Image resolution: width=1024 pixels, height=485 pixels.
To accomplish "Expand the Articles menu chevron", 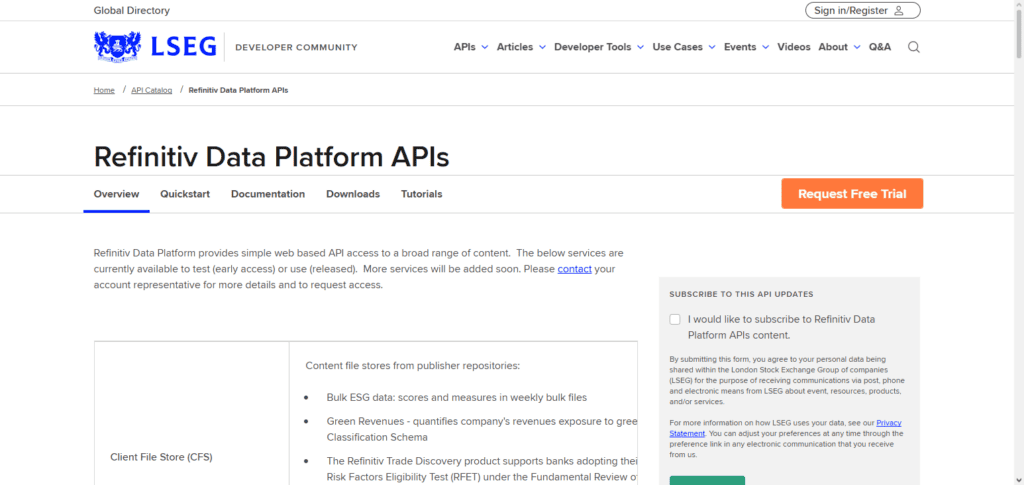I will [x=542, y=48].
